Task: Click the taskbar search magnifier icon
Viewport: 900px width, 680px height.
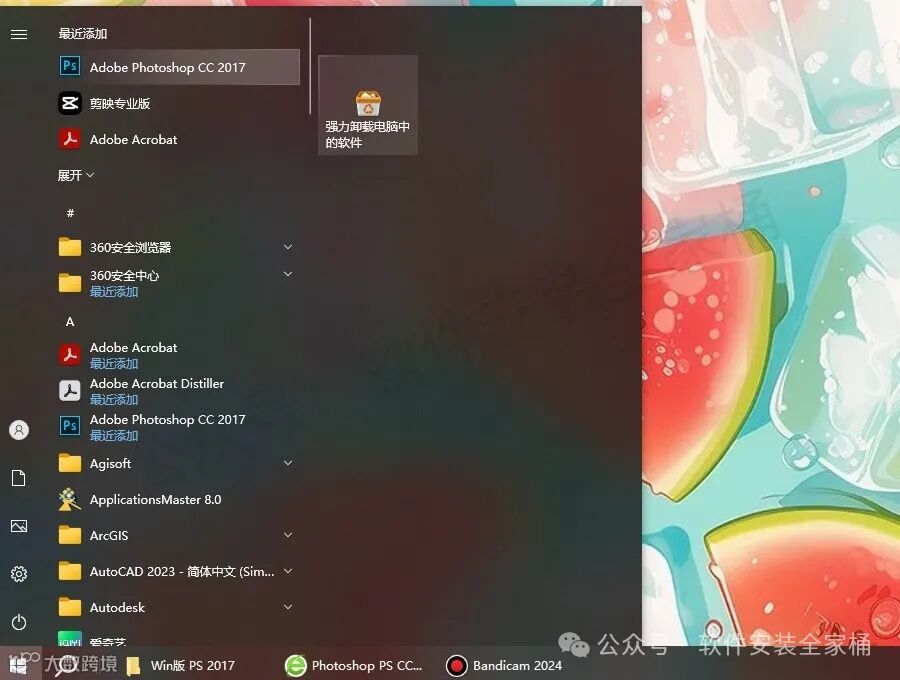Action: click(65, 666)
